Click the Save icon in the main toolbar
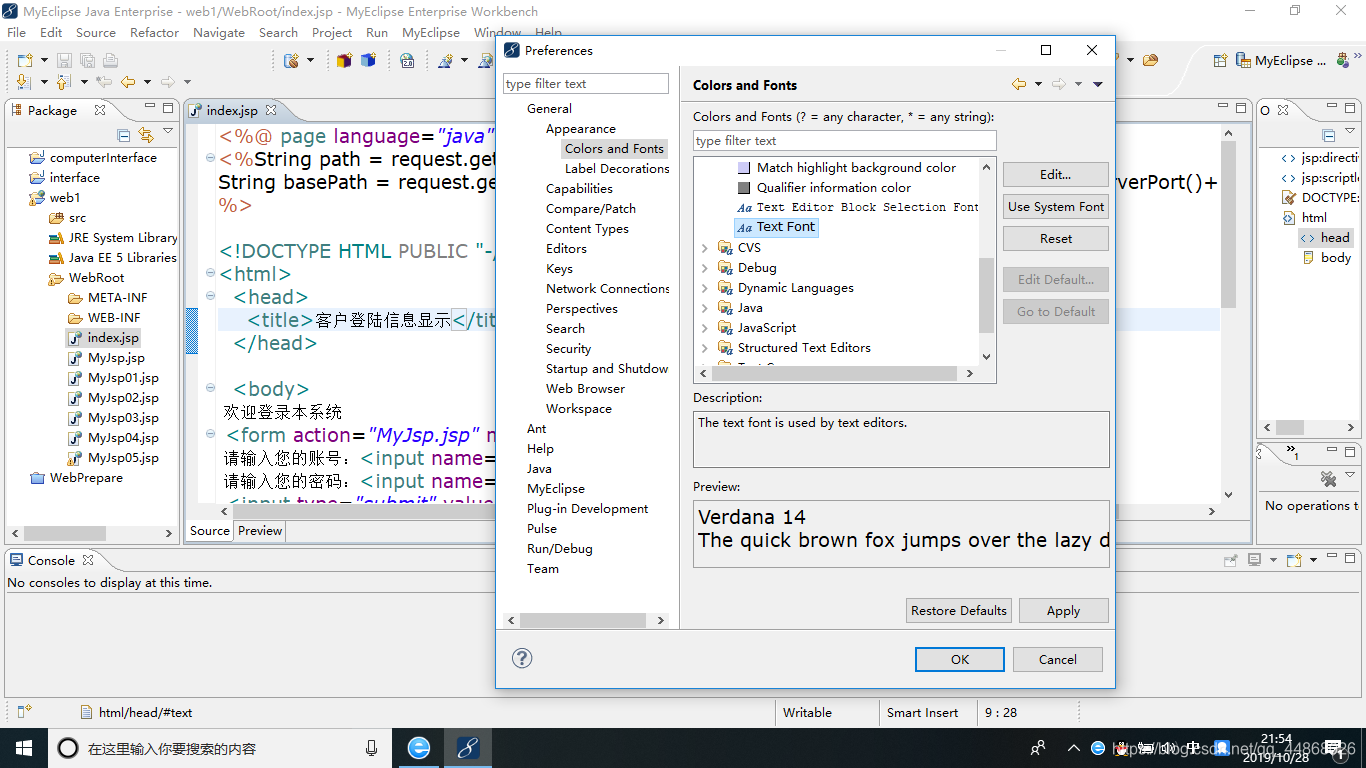This screenshot has width=1366, height=768. pyautogui.click(x=63, y=61)
